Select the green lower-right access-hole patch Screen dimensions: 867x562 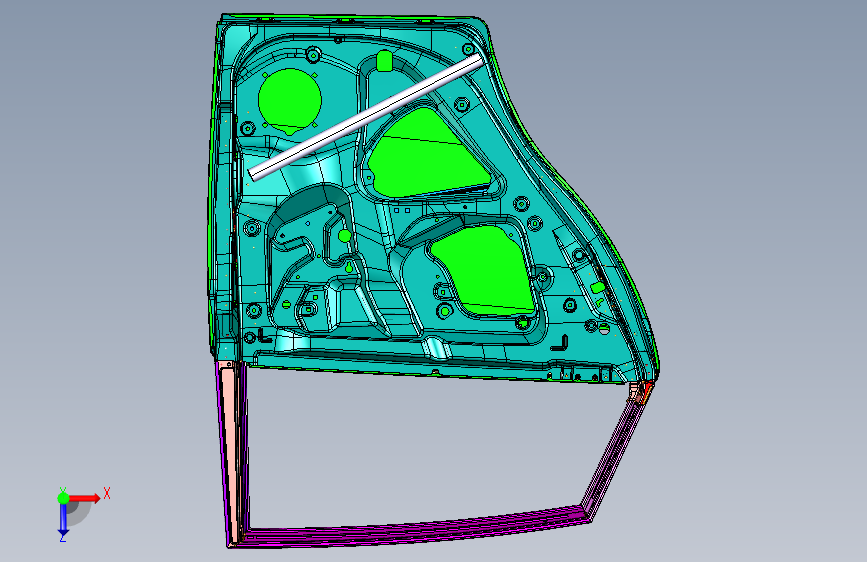click(x=483, y=271)
